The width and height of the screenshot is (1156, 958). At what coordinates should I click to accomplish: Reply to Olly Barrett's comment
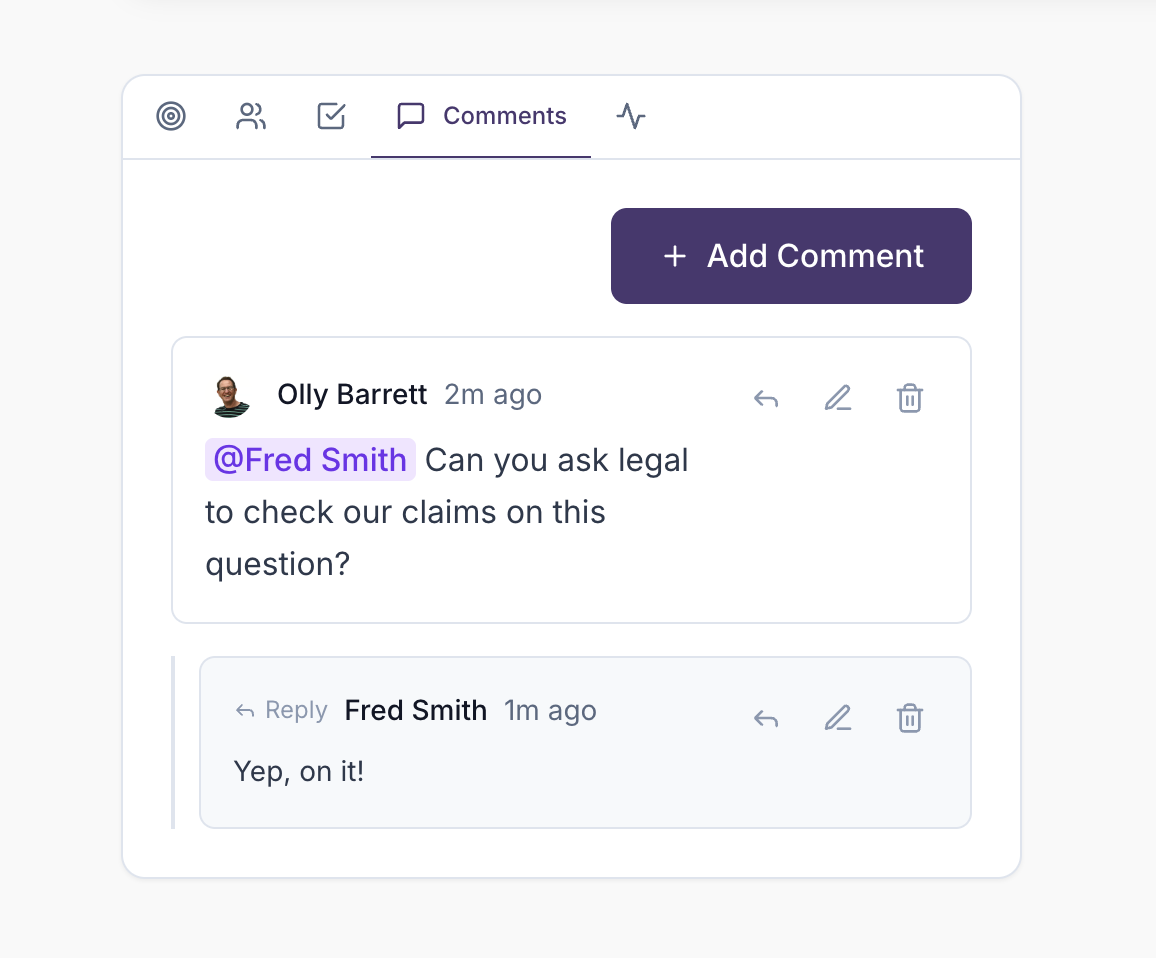click(x=765, y=397)
